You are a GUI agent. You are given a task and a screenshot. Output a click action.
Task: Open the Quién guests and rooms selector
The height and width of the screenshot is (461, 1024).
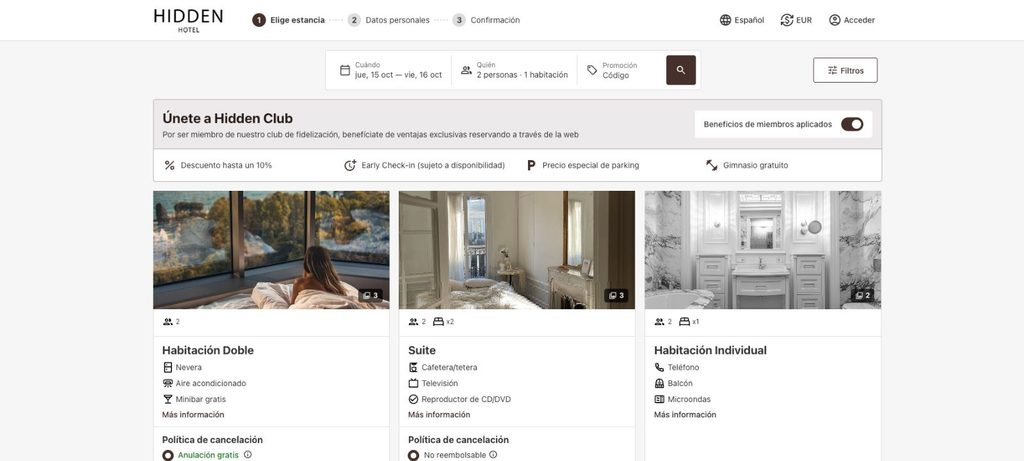point(514,70)
